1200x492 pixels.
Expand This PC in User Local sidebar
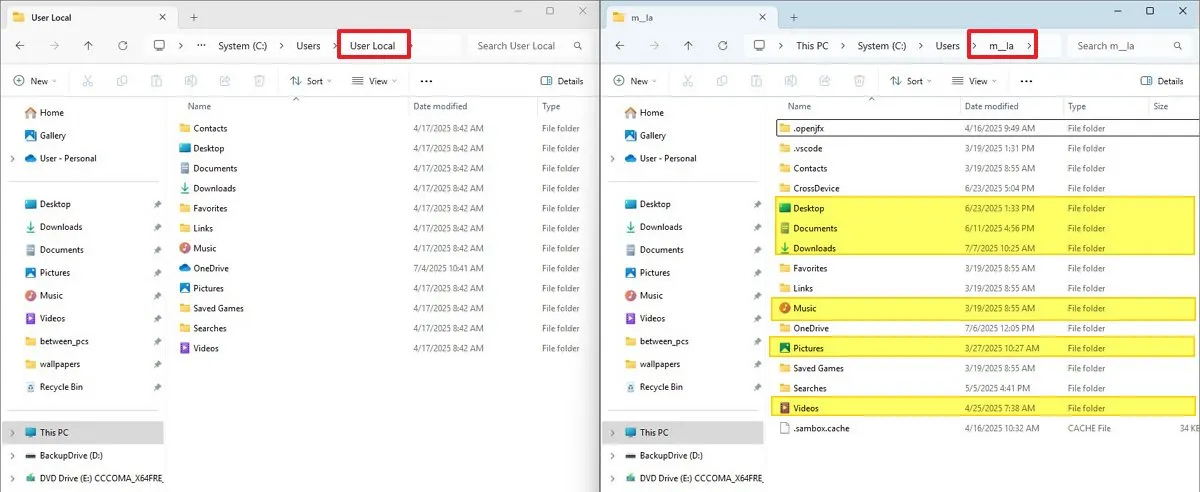(x=12, y=432)
